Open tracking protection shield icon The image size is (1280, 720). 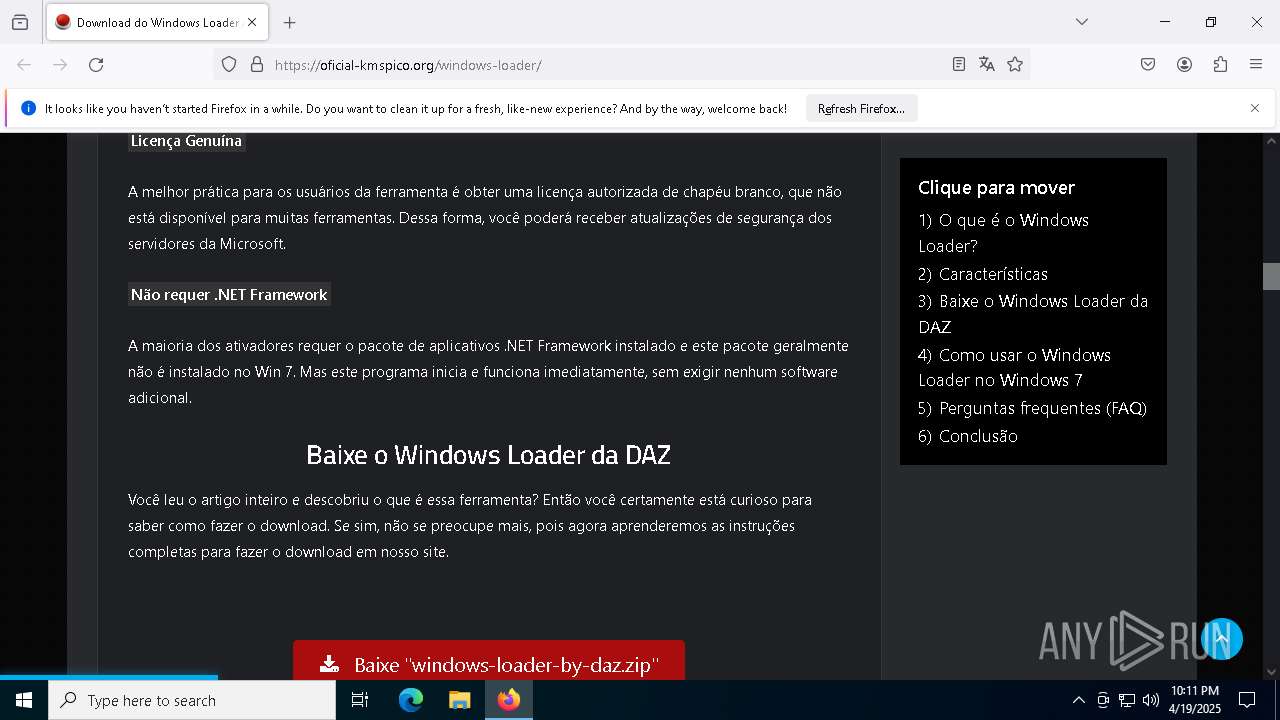229,65
